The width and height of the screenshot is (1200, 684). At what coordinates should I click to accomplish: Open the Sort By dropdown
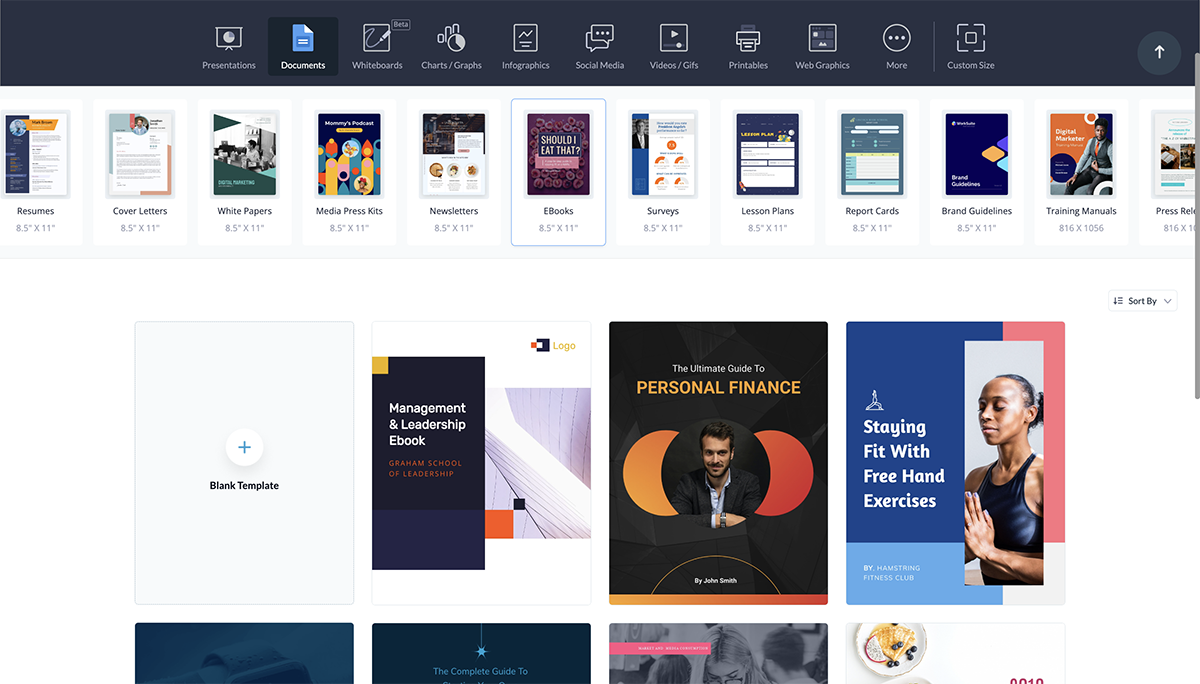click(1141, 300)
